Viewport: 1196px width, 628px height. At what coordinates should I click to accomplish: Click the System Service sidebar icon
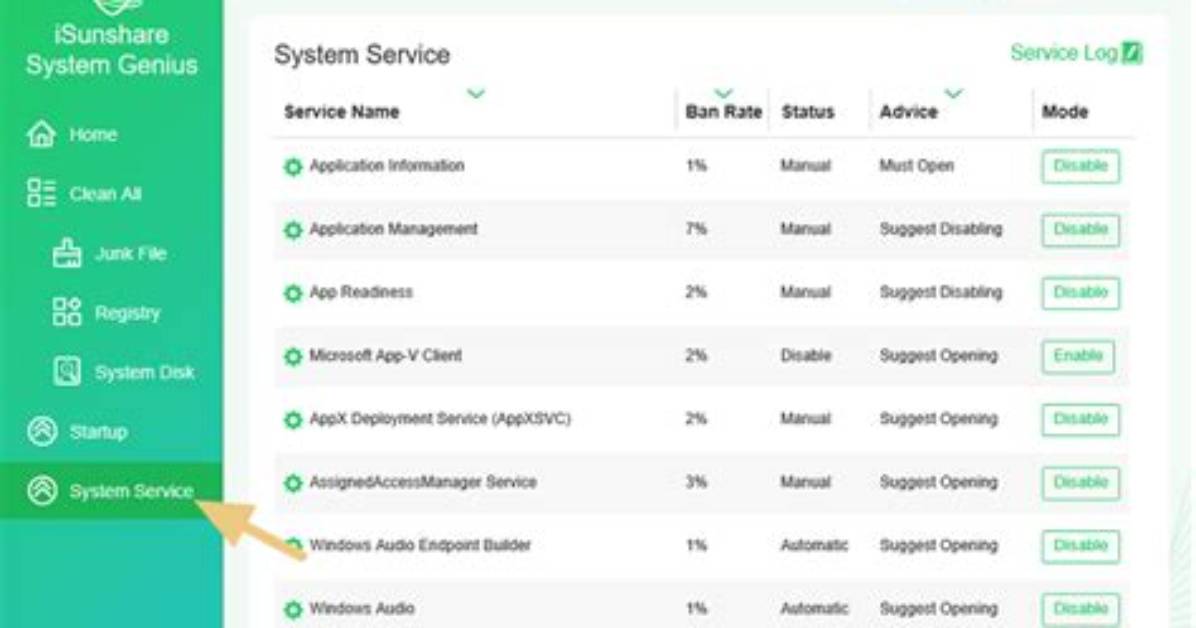click(x=42, y=491)
